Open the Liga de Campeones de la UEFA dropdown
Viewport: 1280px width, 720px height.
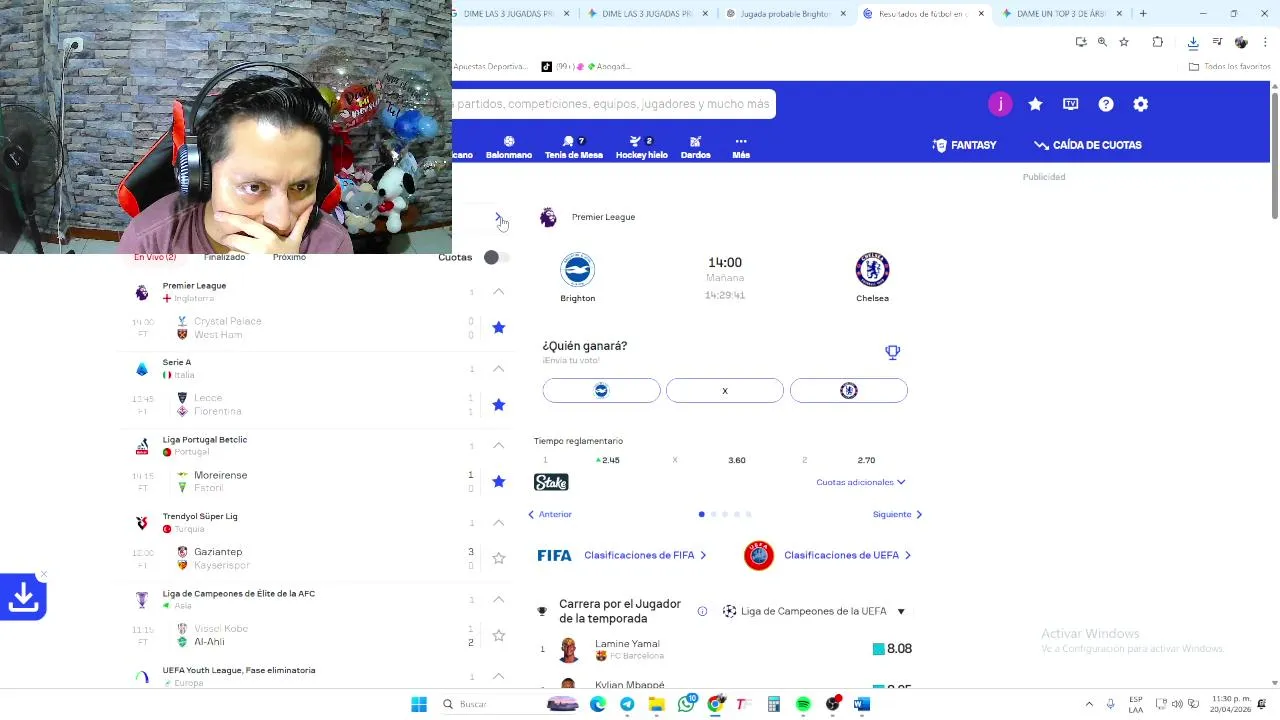[x=814, y=611]
